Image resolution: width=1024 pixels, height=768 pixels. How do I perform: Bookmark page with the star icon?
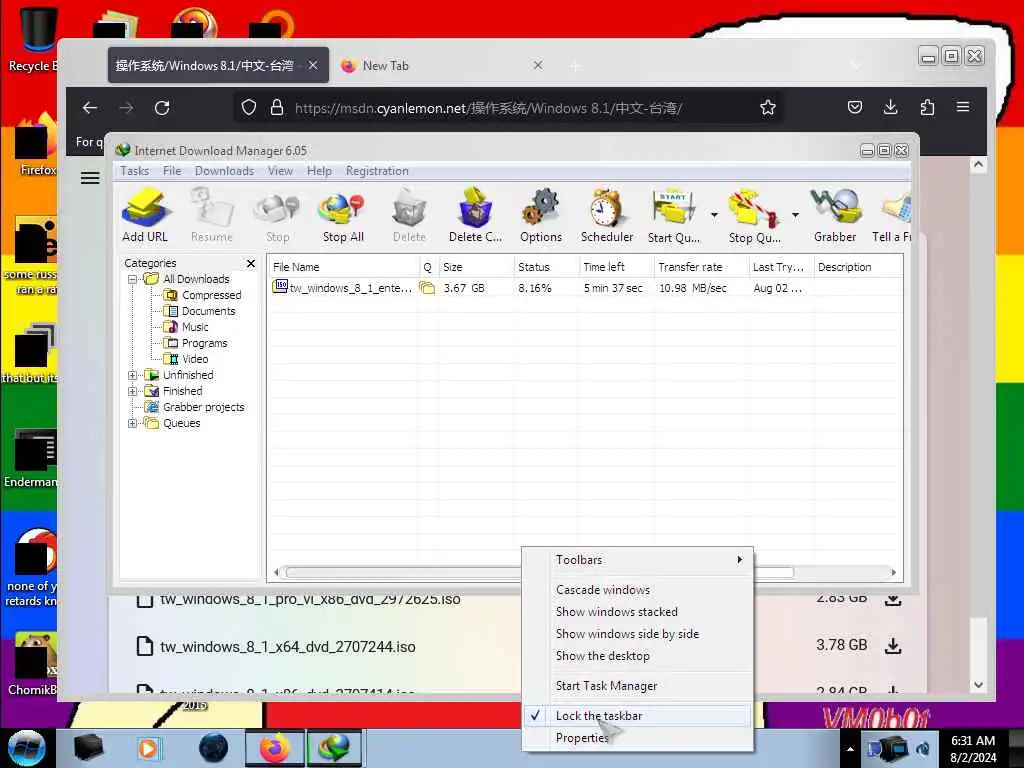[768, 108]
